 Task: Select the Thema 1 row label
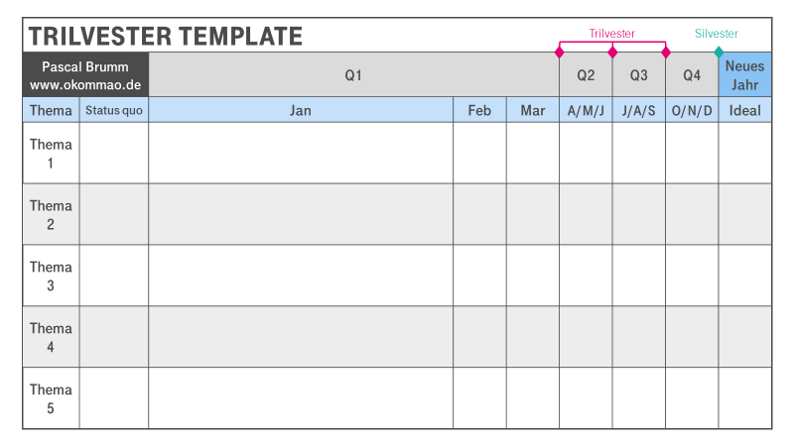pyautogui.click(x=51, y=153)
